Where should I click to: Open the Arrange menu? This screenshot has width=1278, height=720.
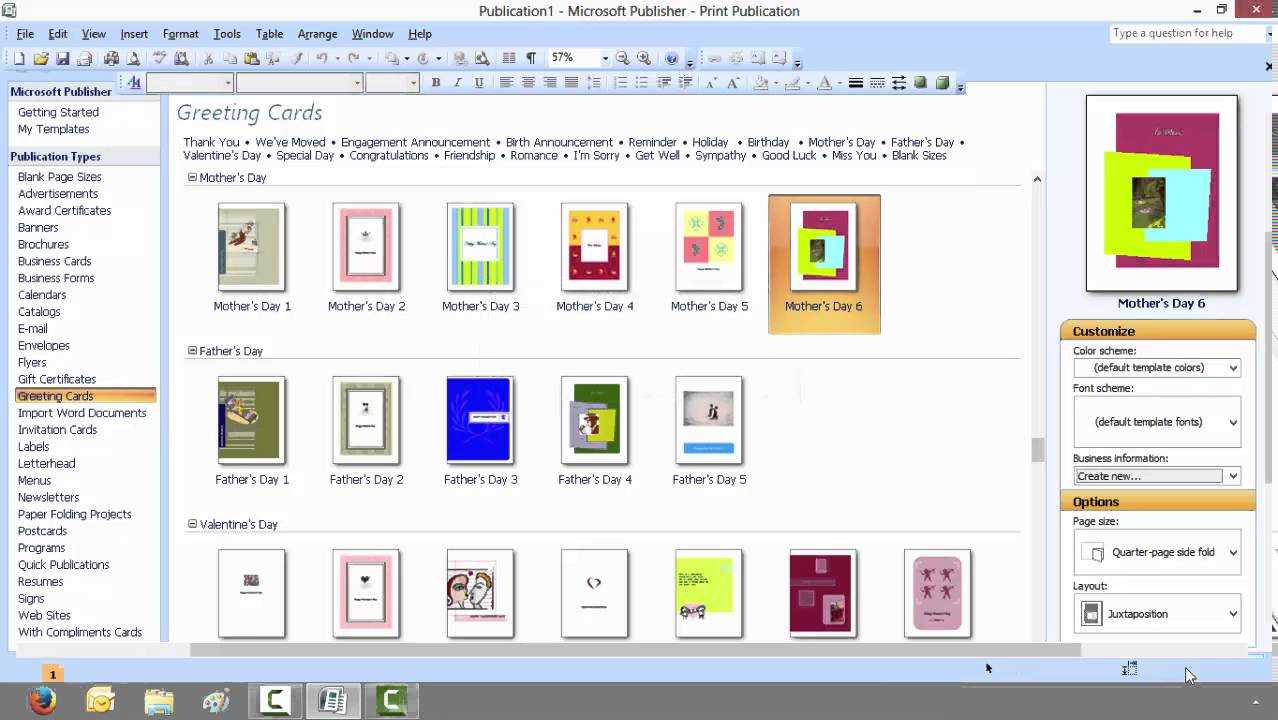point(317,34)
